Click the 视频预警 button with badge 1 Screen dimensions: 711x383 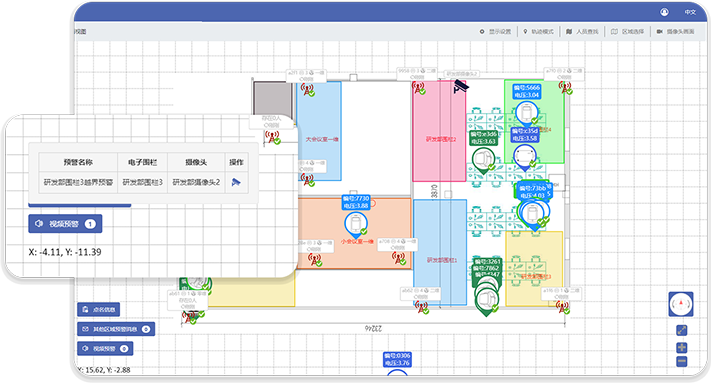click(x=65, y=224)
